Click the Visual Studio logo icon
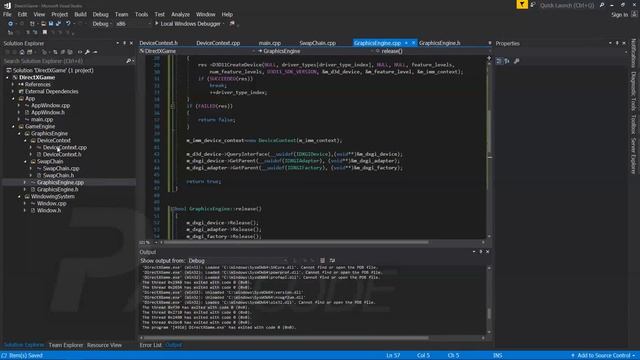 point(7,5)
